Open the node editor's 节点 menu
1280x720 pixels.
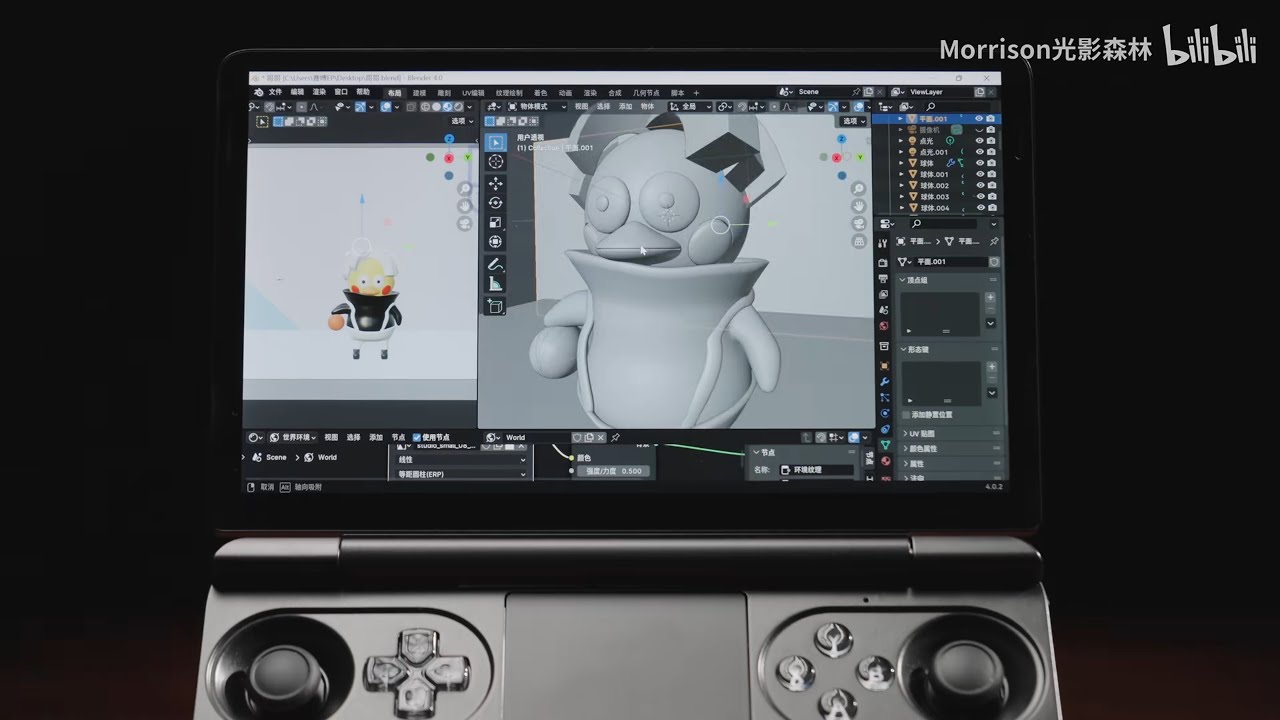399,437
